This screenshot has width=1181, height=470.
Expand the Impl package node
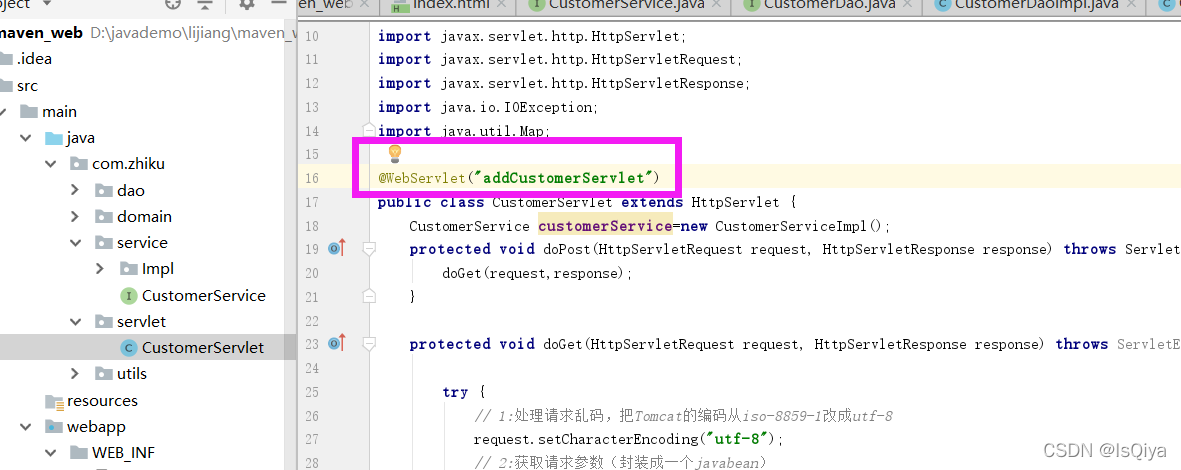pyautogui.click(x=99, y=269)
